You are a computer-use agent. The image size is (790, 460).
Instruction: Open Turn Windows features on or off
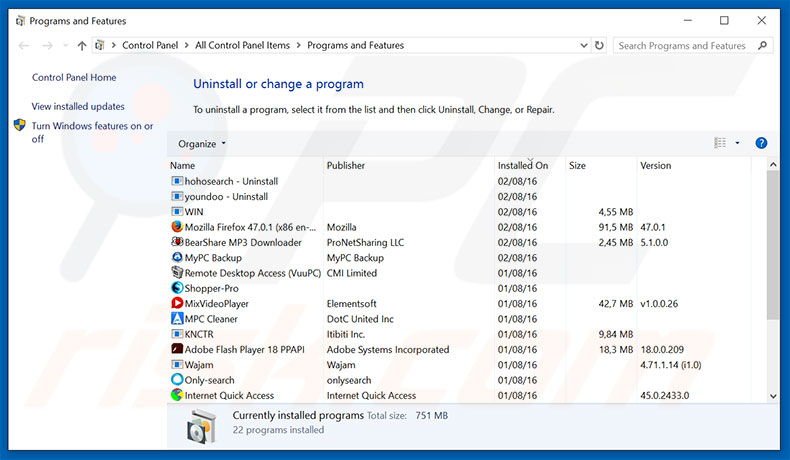(x=92, y=132)
